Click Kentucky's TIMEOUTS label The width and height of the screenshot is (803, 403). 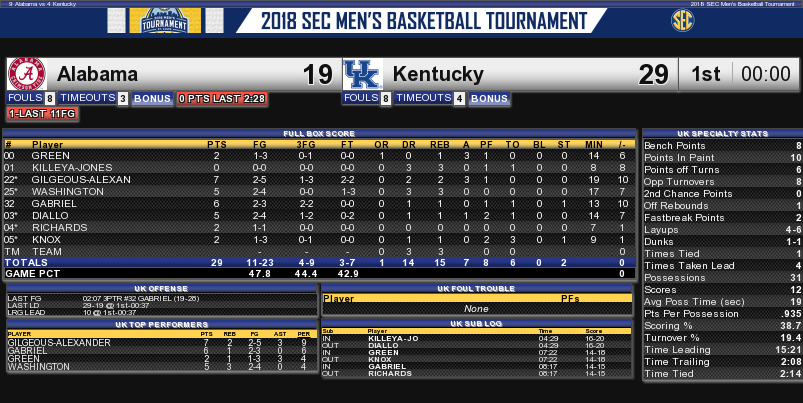(424, 98)
